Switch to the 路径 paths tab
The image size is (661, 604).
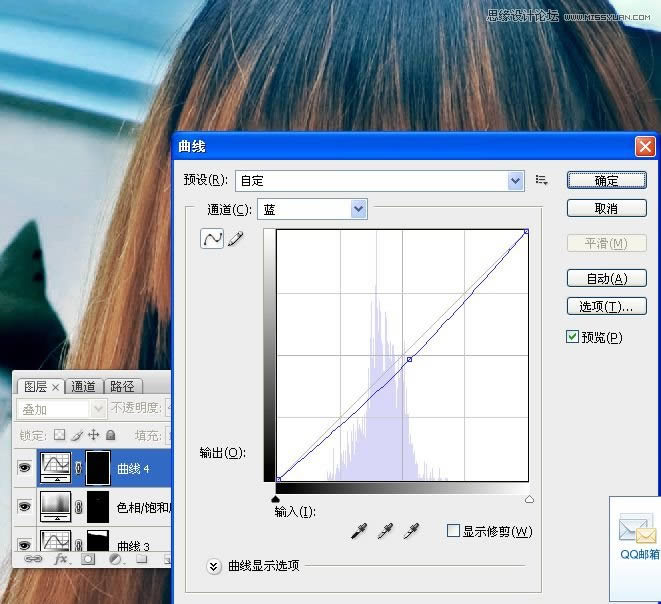[122, 386]
